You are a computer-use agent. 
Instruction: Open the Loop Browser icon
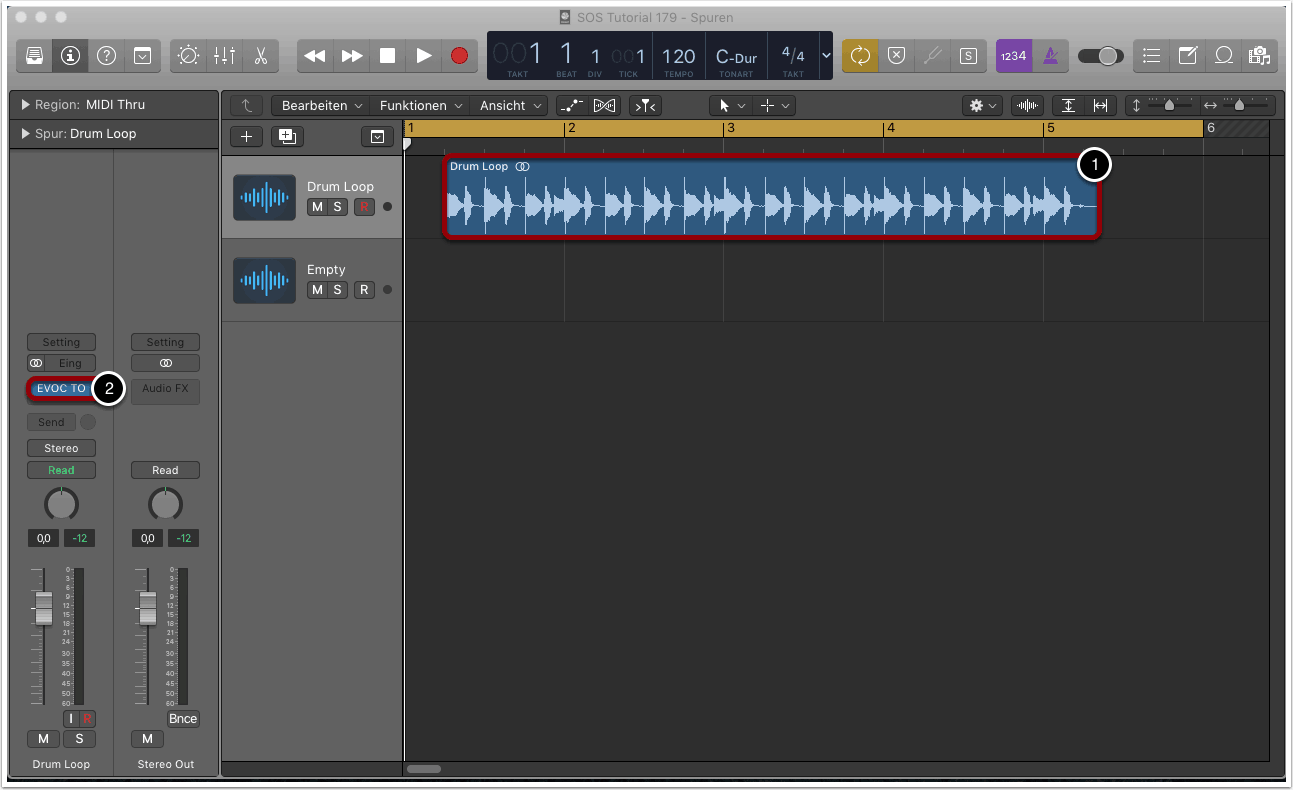tap(1223, 56)
